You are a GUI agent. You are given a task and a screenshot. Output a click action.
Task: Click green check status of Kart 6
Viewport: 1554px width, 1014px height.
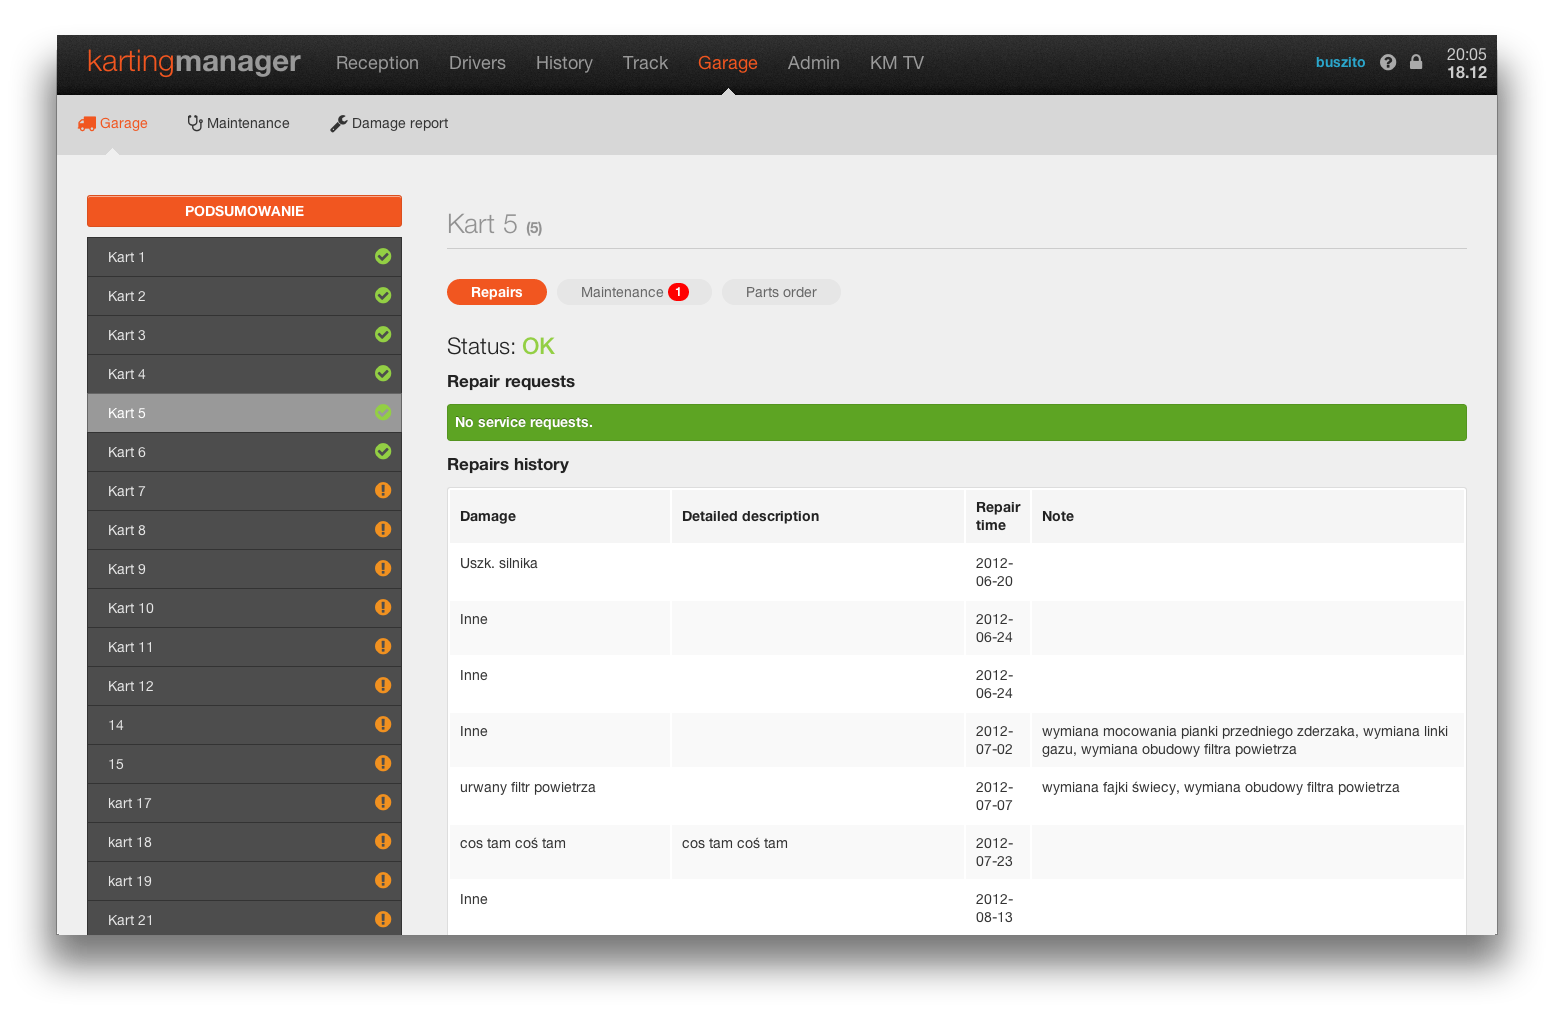pos(383,451)
